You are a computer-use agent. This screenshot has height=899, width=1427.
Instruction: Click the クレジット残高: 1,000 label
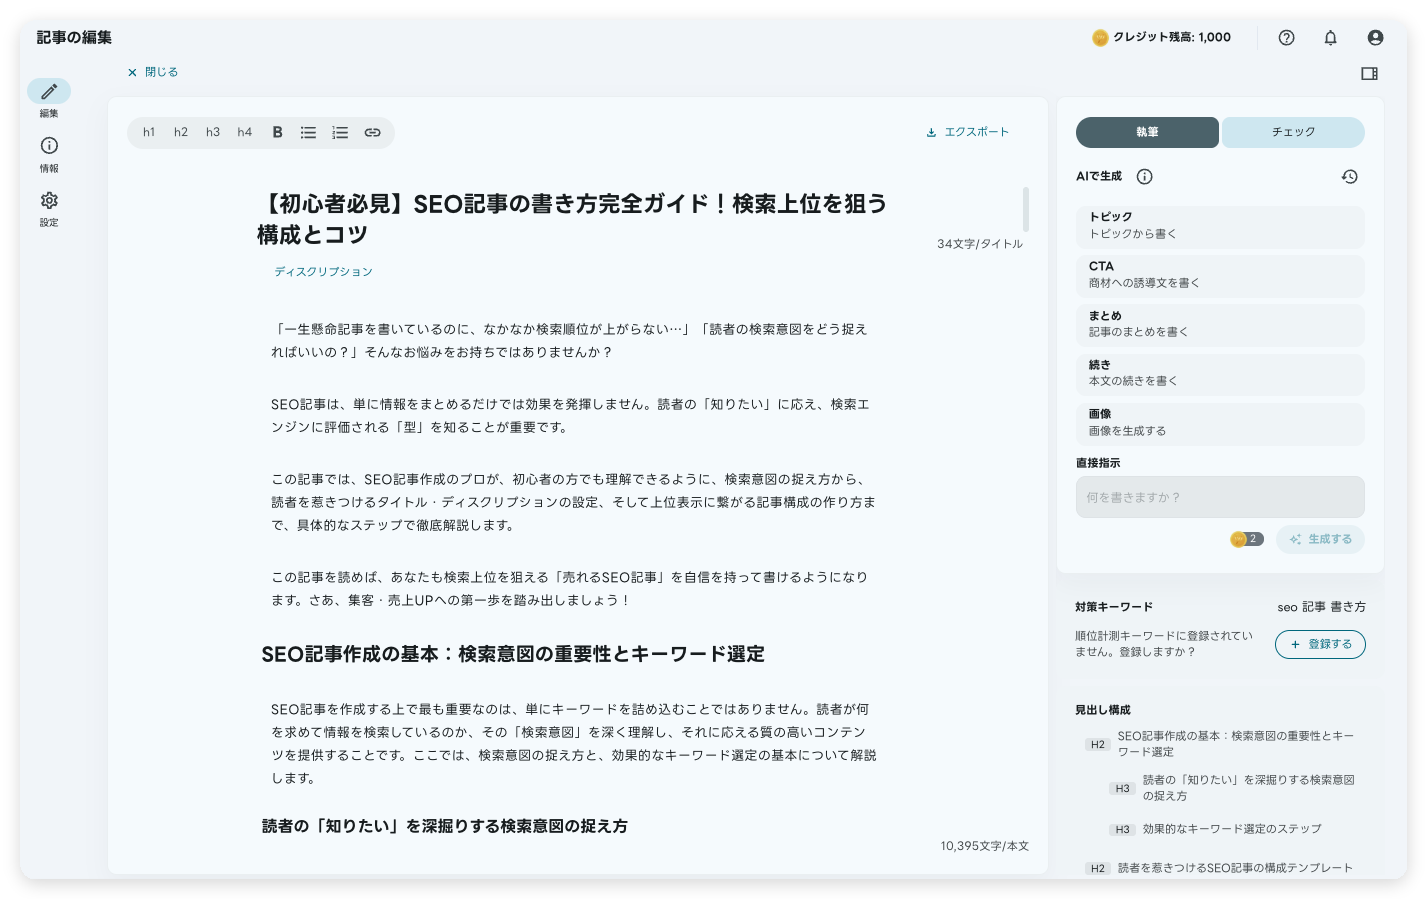[1172, 37]
